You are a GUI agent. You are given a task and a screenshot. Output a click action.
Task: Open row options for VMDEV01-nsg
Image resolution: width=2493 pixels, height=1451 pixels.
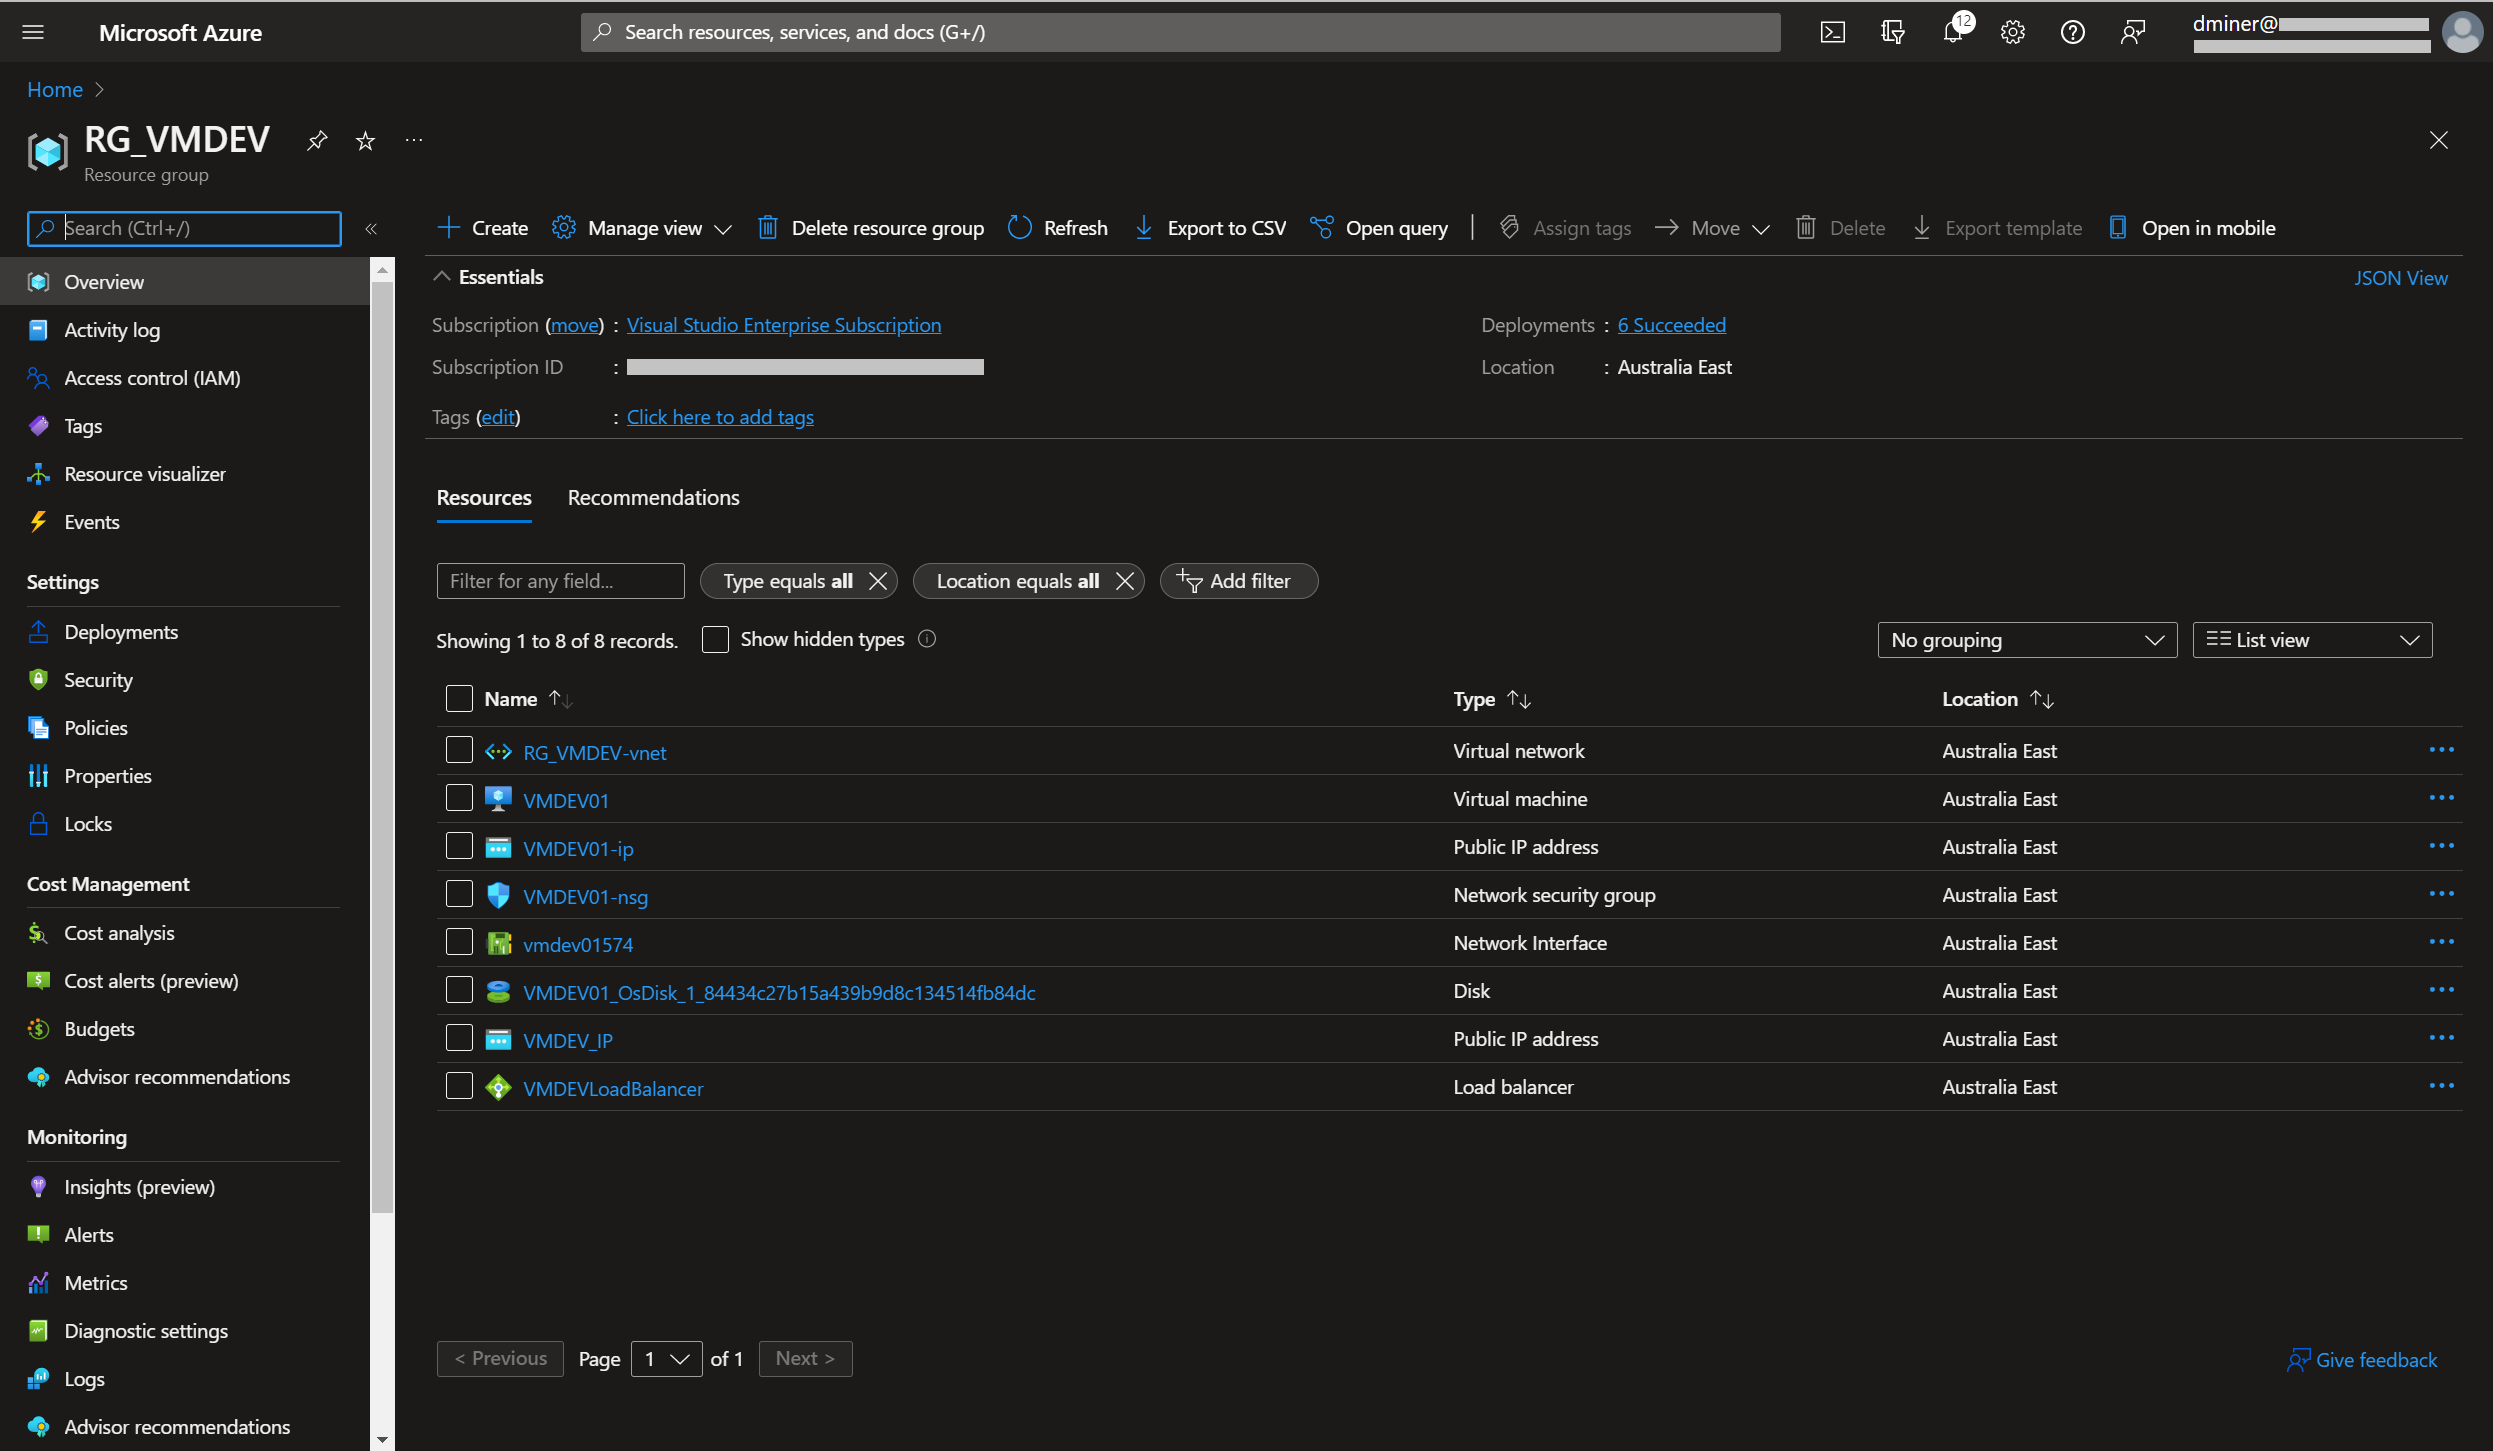[2441, 894]
